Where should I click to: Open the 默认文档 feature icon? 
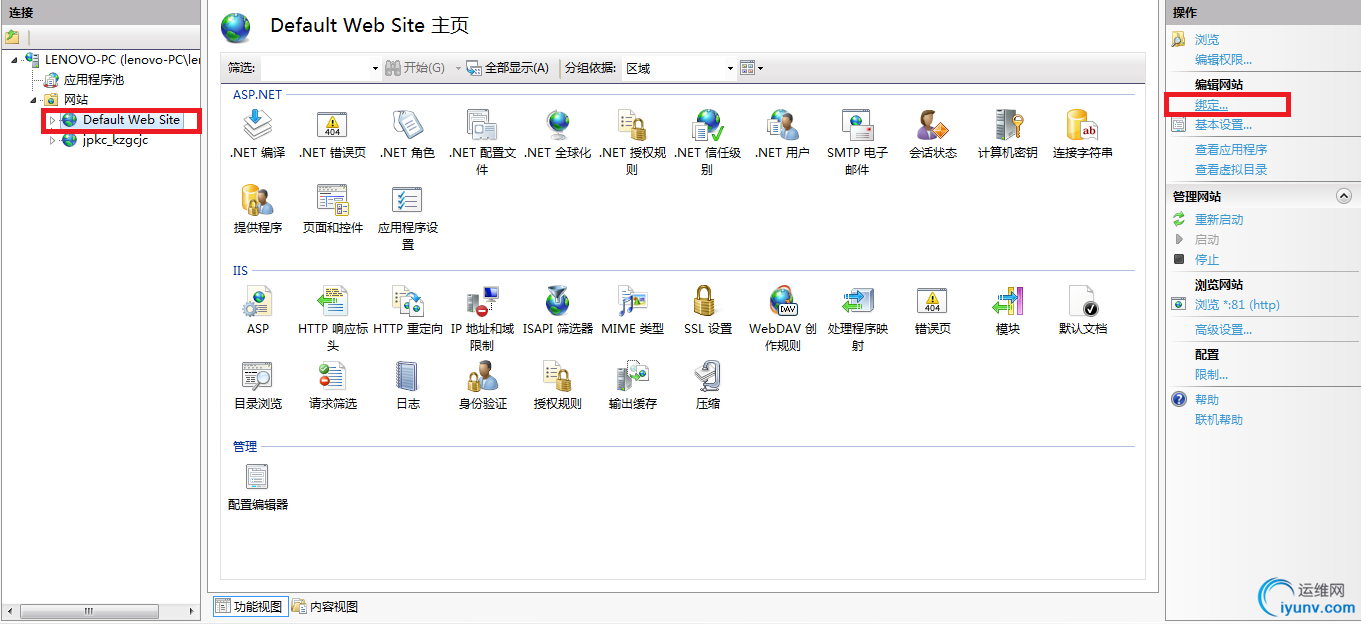[1082, 301]
